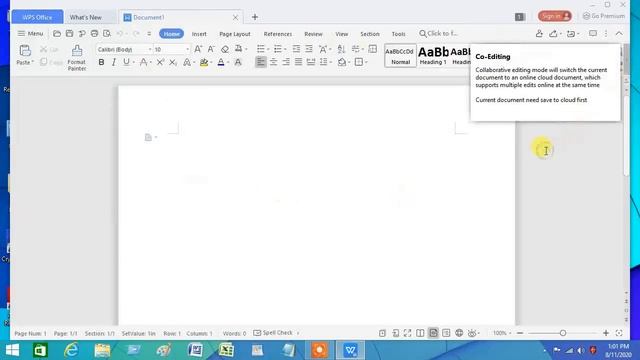The height and width of the screenshot is (360, 640).
Task: Decrease font size with the shrink font icon
Action: 211,49
